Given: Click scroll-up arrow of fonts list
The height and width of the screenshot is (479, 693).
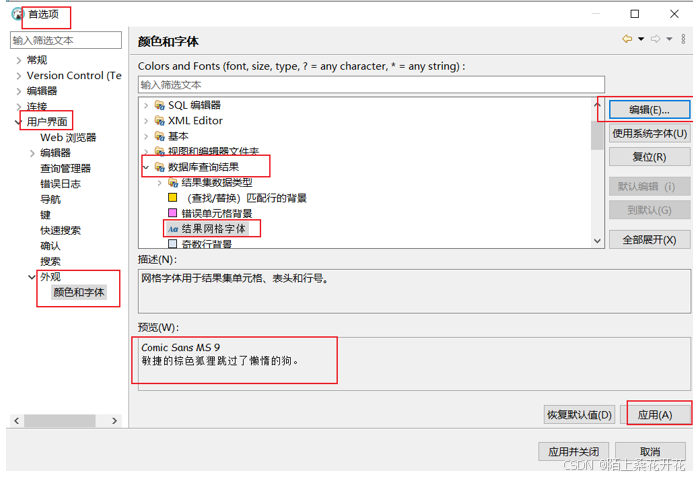Looking at the screenshot, I should (x=597, y=105).
